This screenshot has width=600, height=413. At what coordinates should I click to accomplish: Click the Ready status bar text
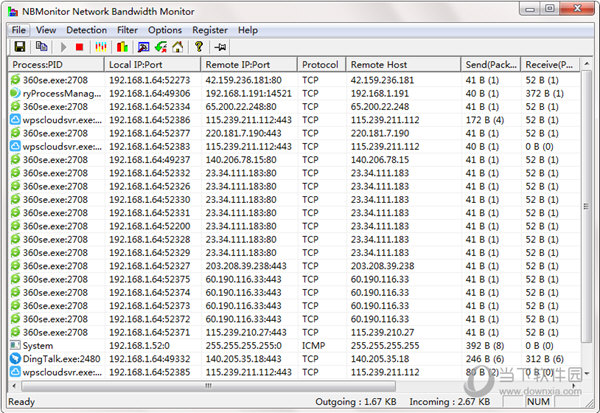tap(21, 402)
